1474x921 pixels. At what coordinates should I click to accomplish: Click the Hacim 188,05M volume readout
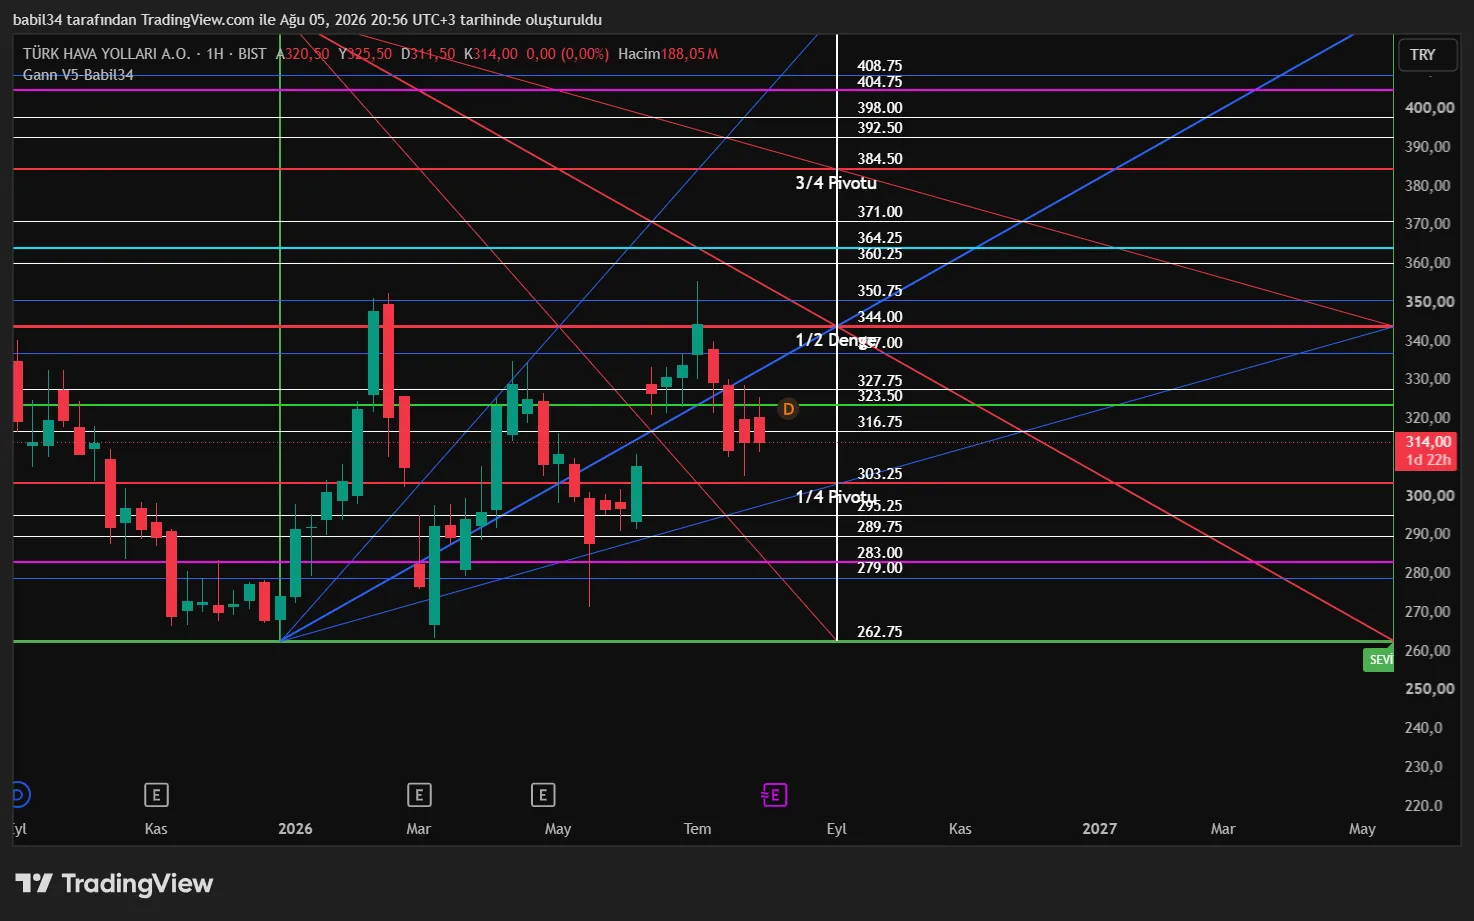tap(668, 54)
